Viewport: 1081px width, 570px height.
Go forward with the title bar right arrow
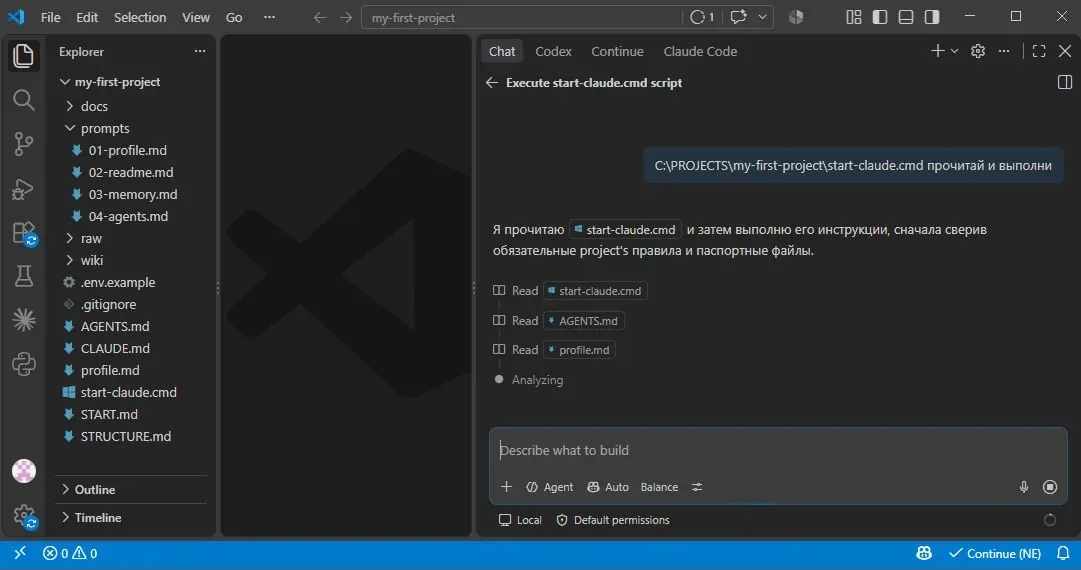pos(345,17)
